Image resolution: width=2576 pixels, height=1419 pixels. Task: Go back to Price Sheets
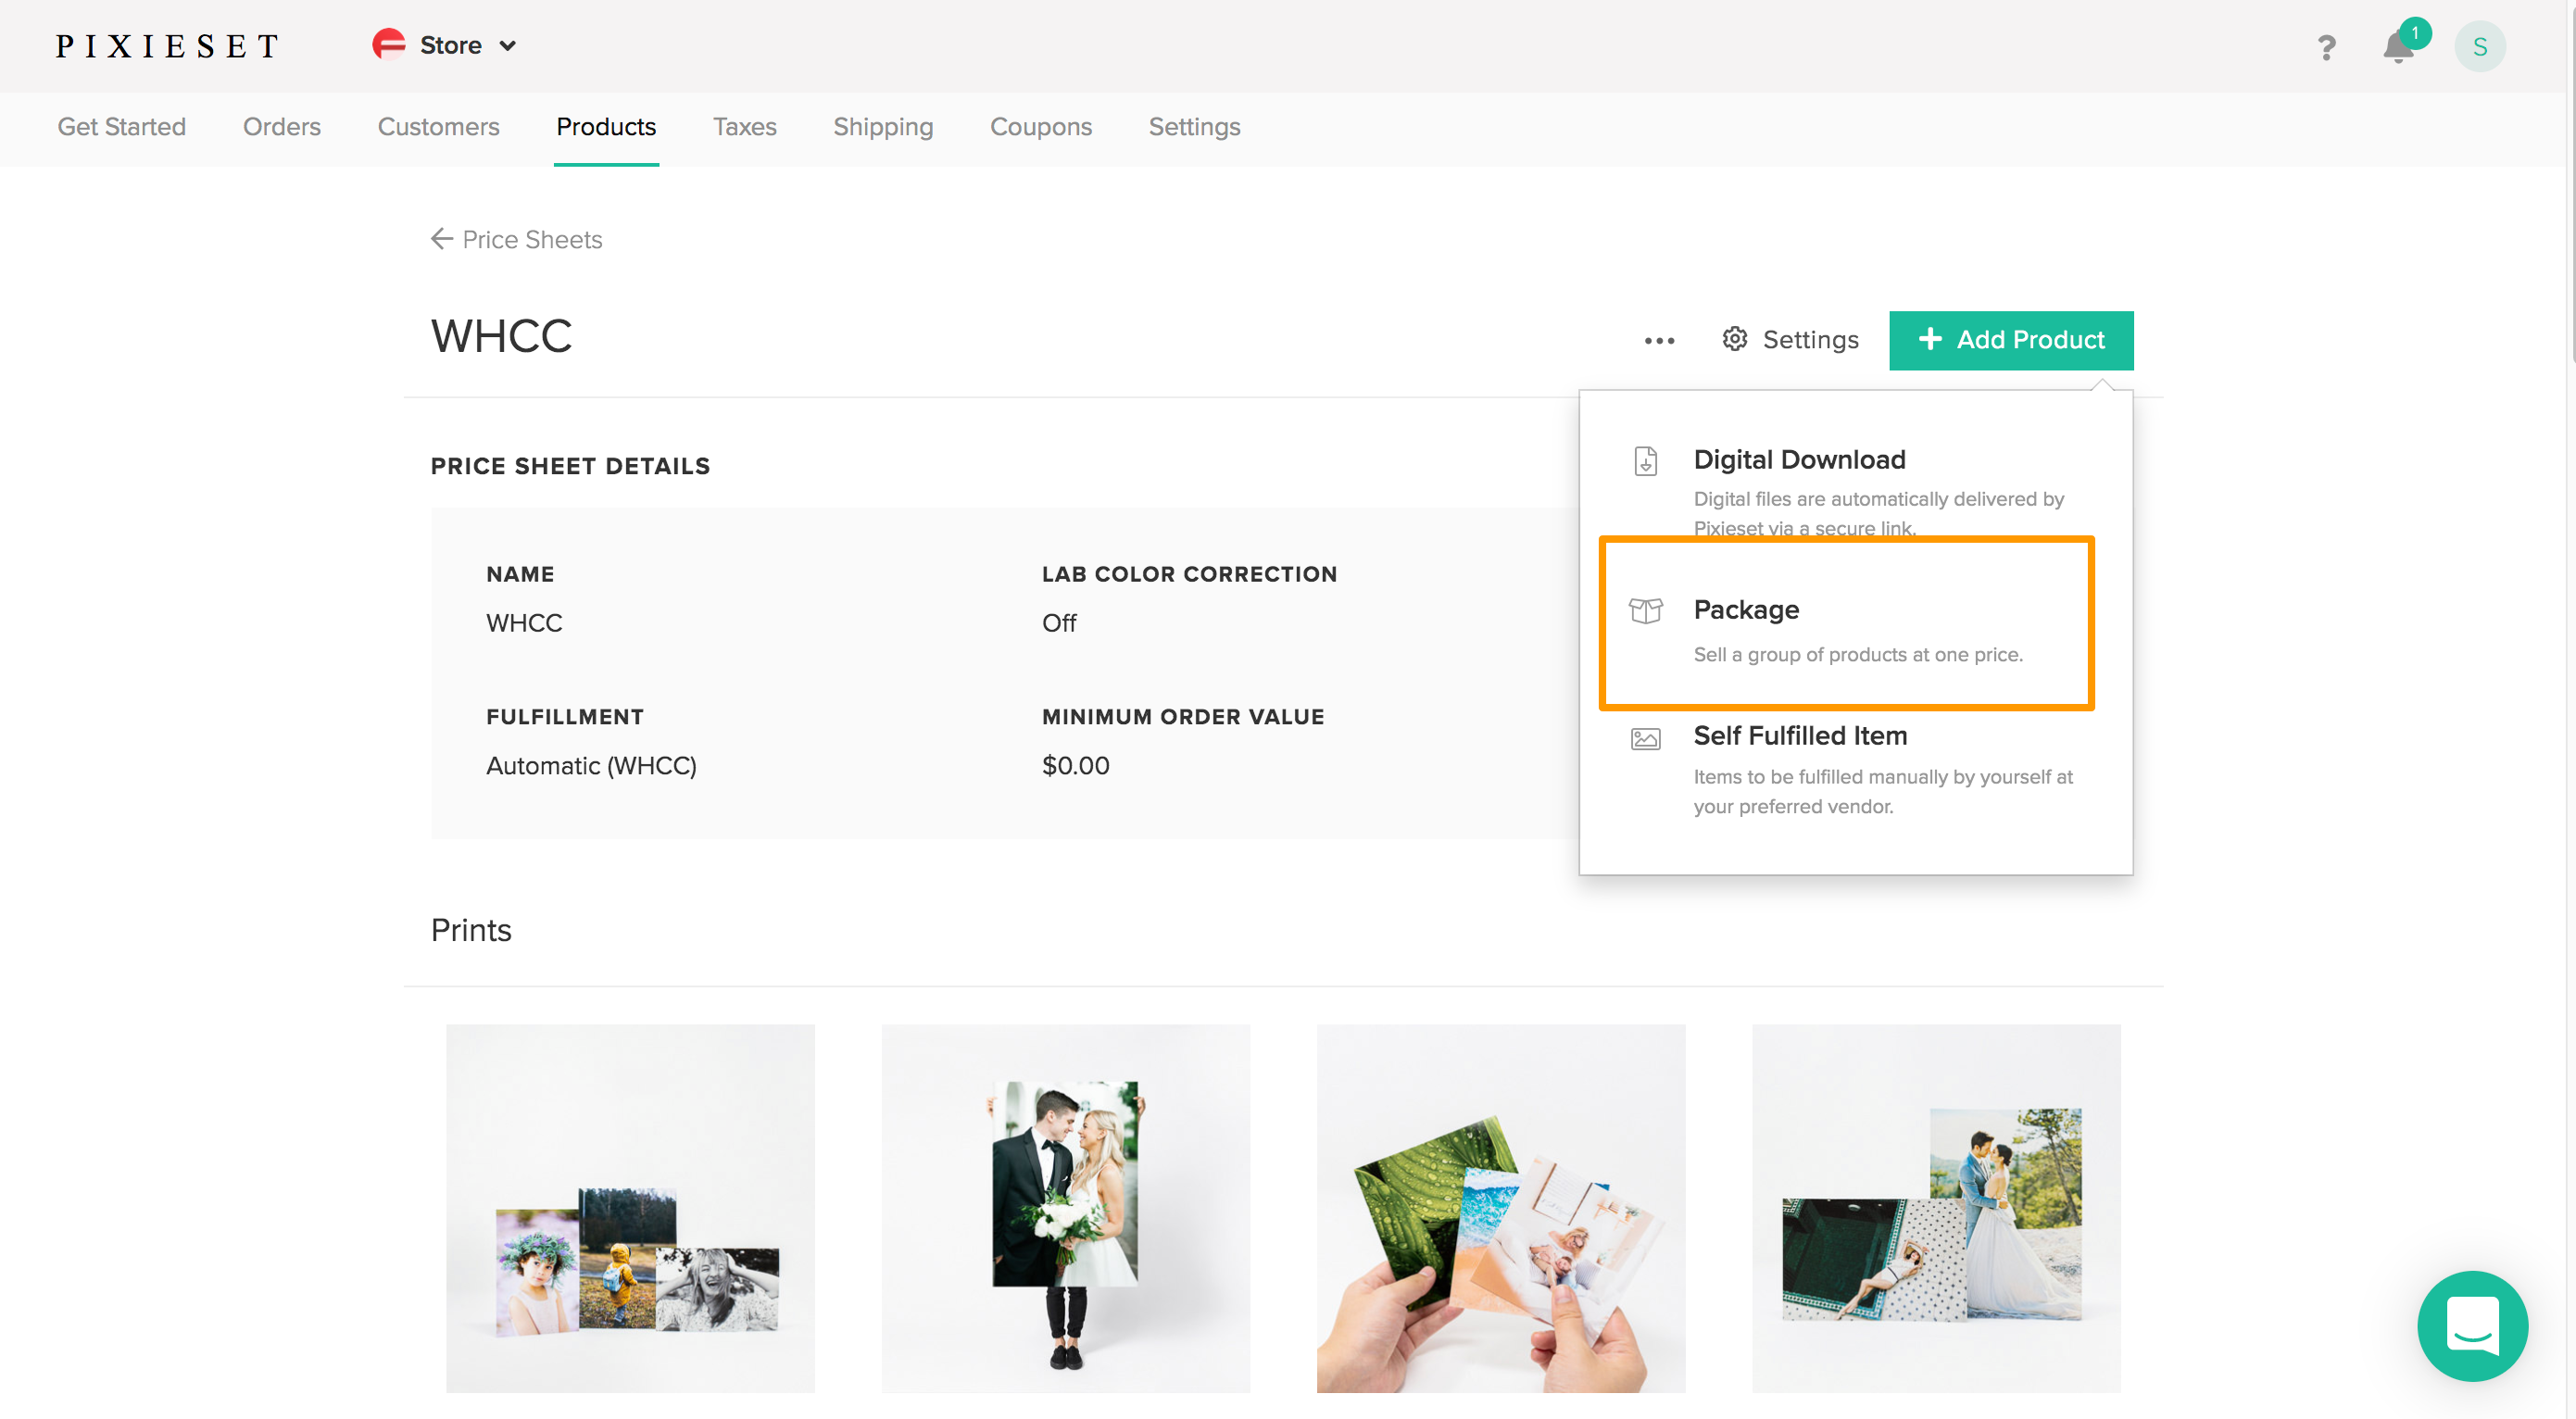(x=516, y=239)
